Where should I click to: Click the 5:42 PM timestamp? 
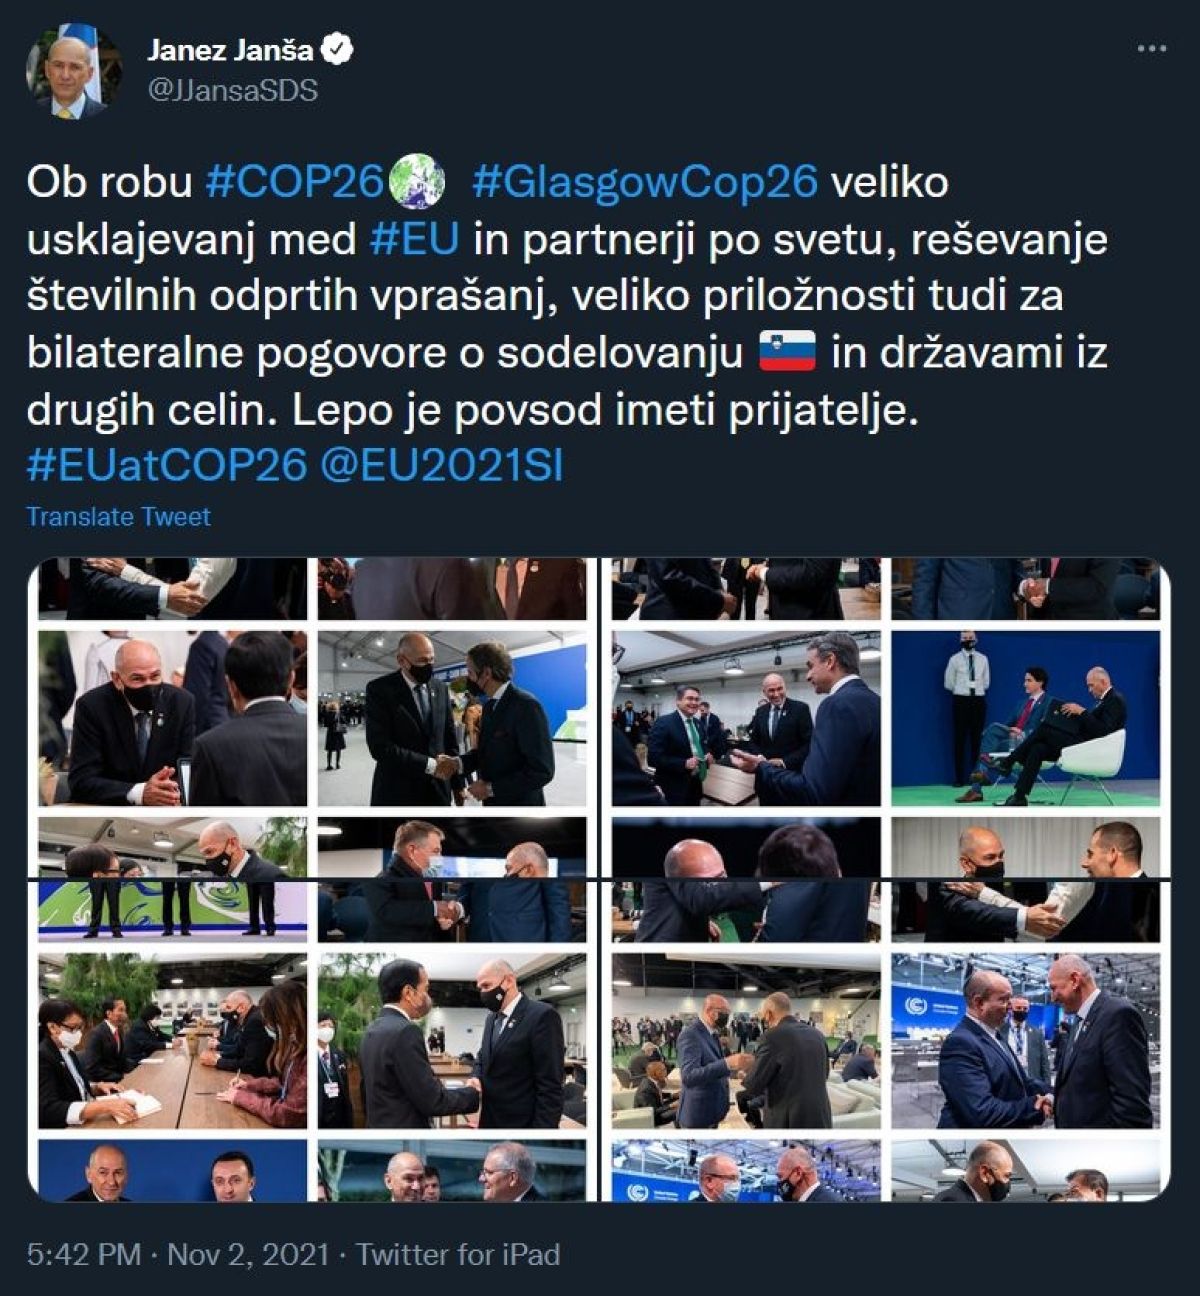(x=84, y=1254)
